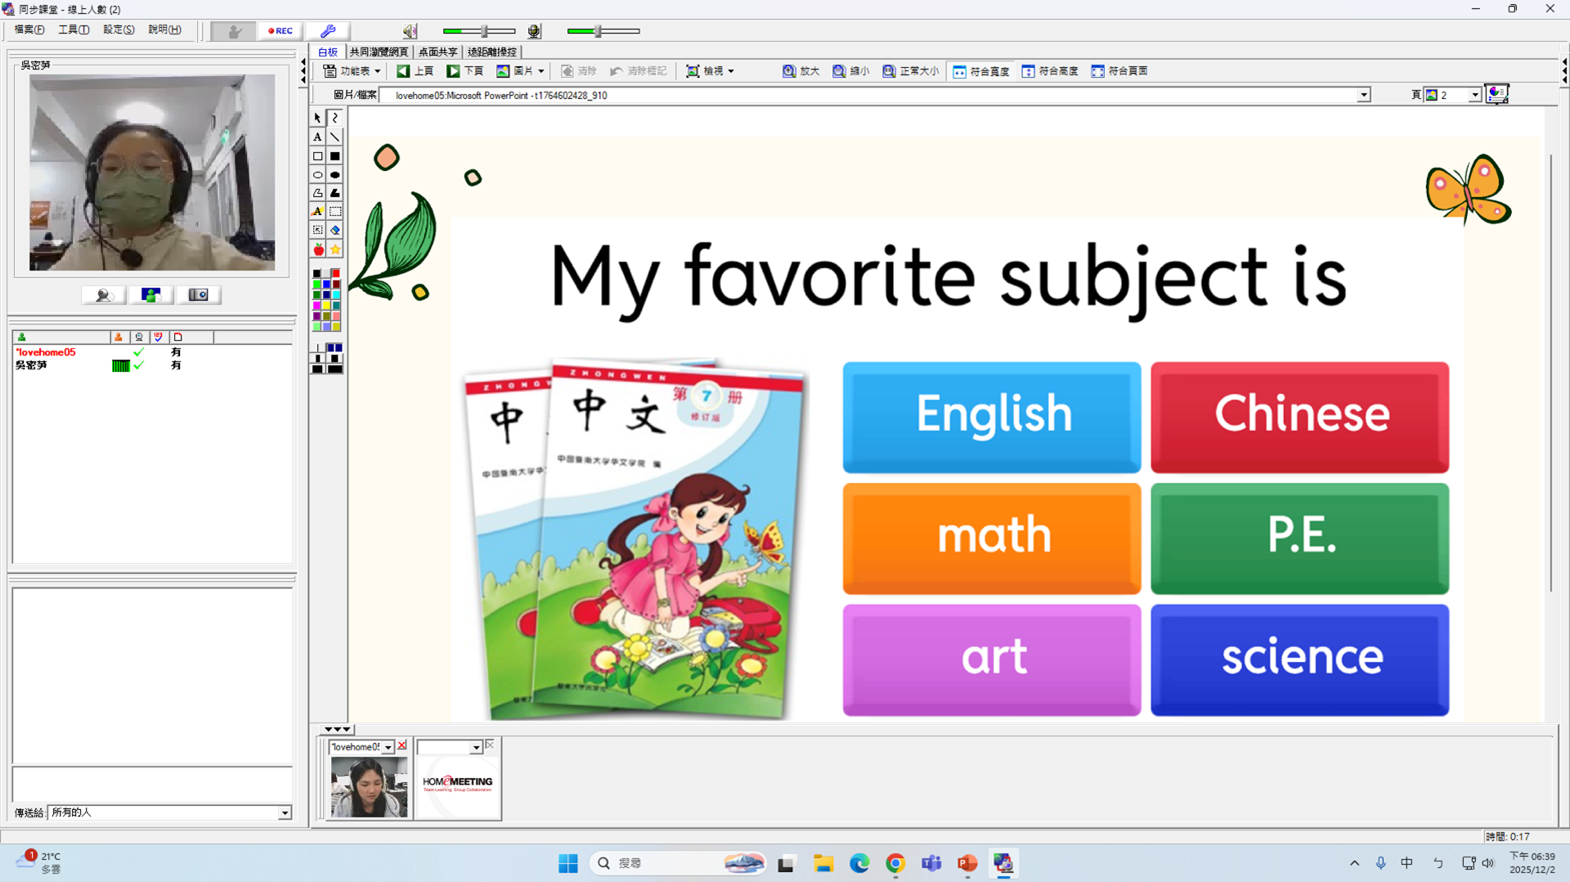Mute the speaker icon
Viewport: 1570px width, 882px height.
point(410,31)
